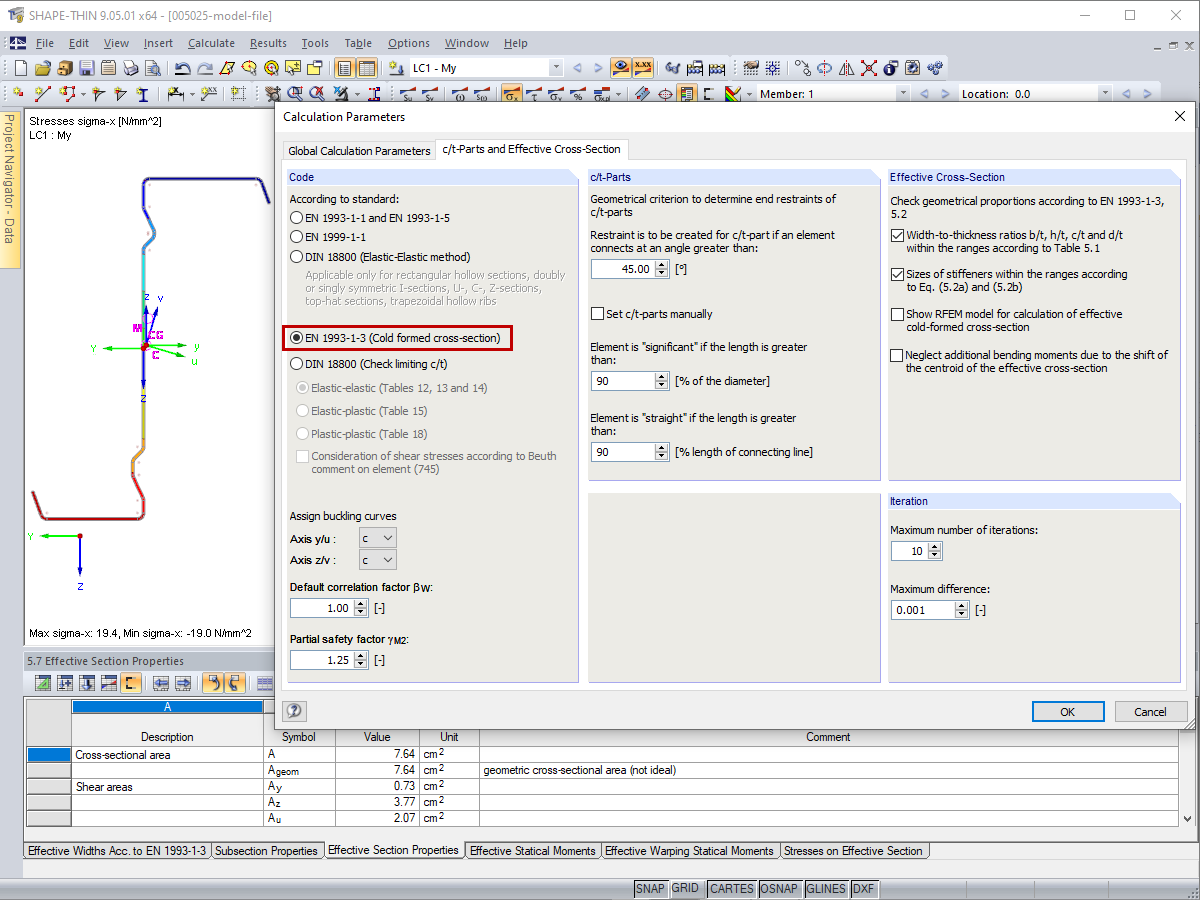Close the Calculation Parameters dialog with X
The height and width of the screenshot is (900, 1200).
tap(1178, 117)
